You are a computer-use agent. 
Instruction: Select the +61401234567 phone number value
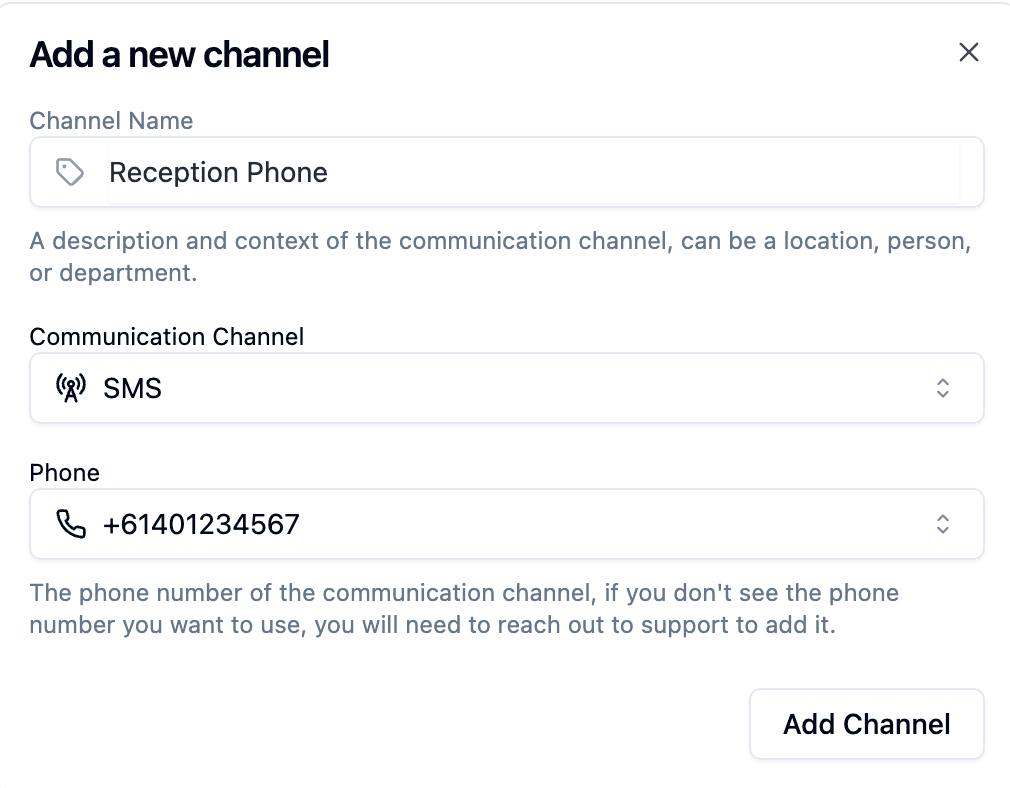[201, 524]
